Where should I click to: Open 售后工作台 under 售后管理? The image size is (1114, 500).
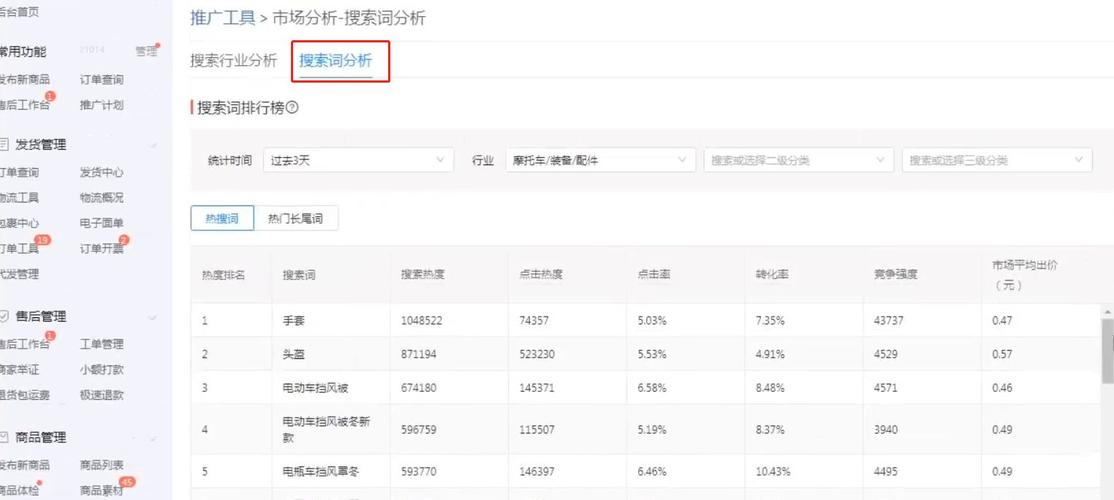(x=24, y=344)
